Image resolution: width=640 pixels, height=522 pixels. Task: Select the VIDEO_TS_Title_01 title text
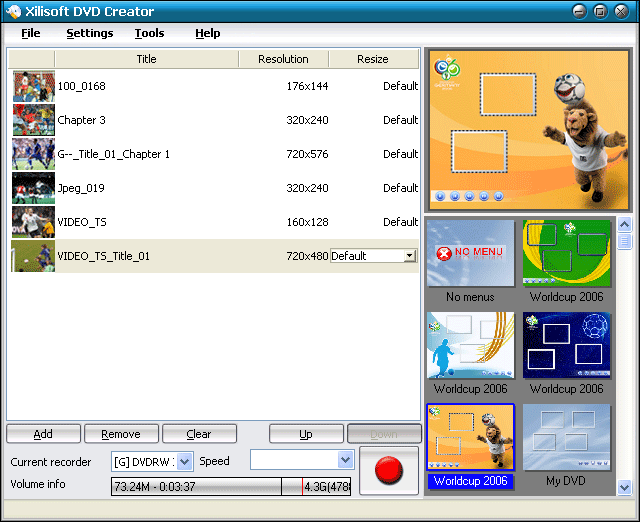tap(104, 256)
